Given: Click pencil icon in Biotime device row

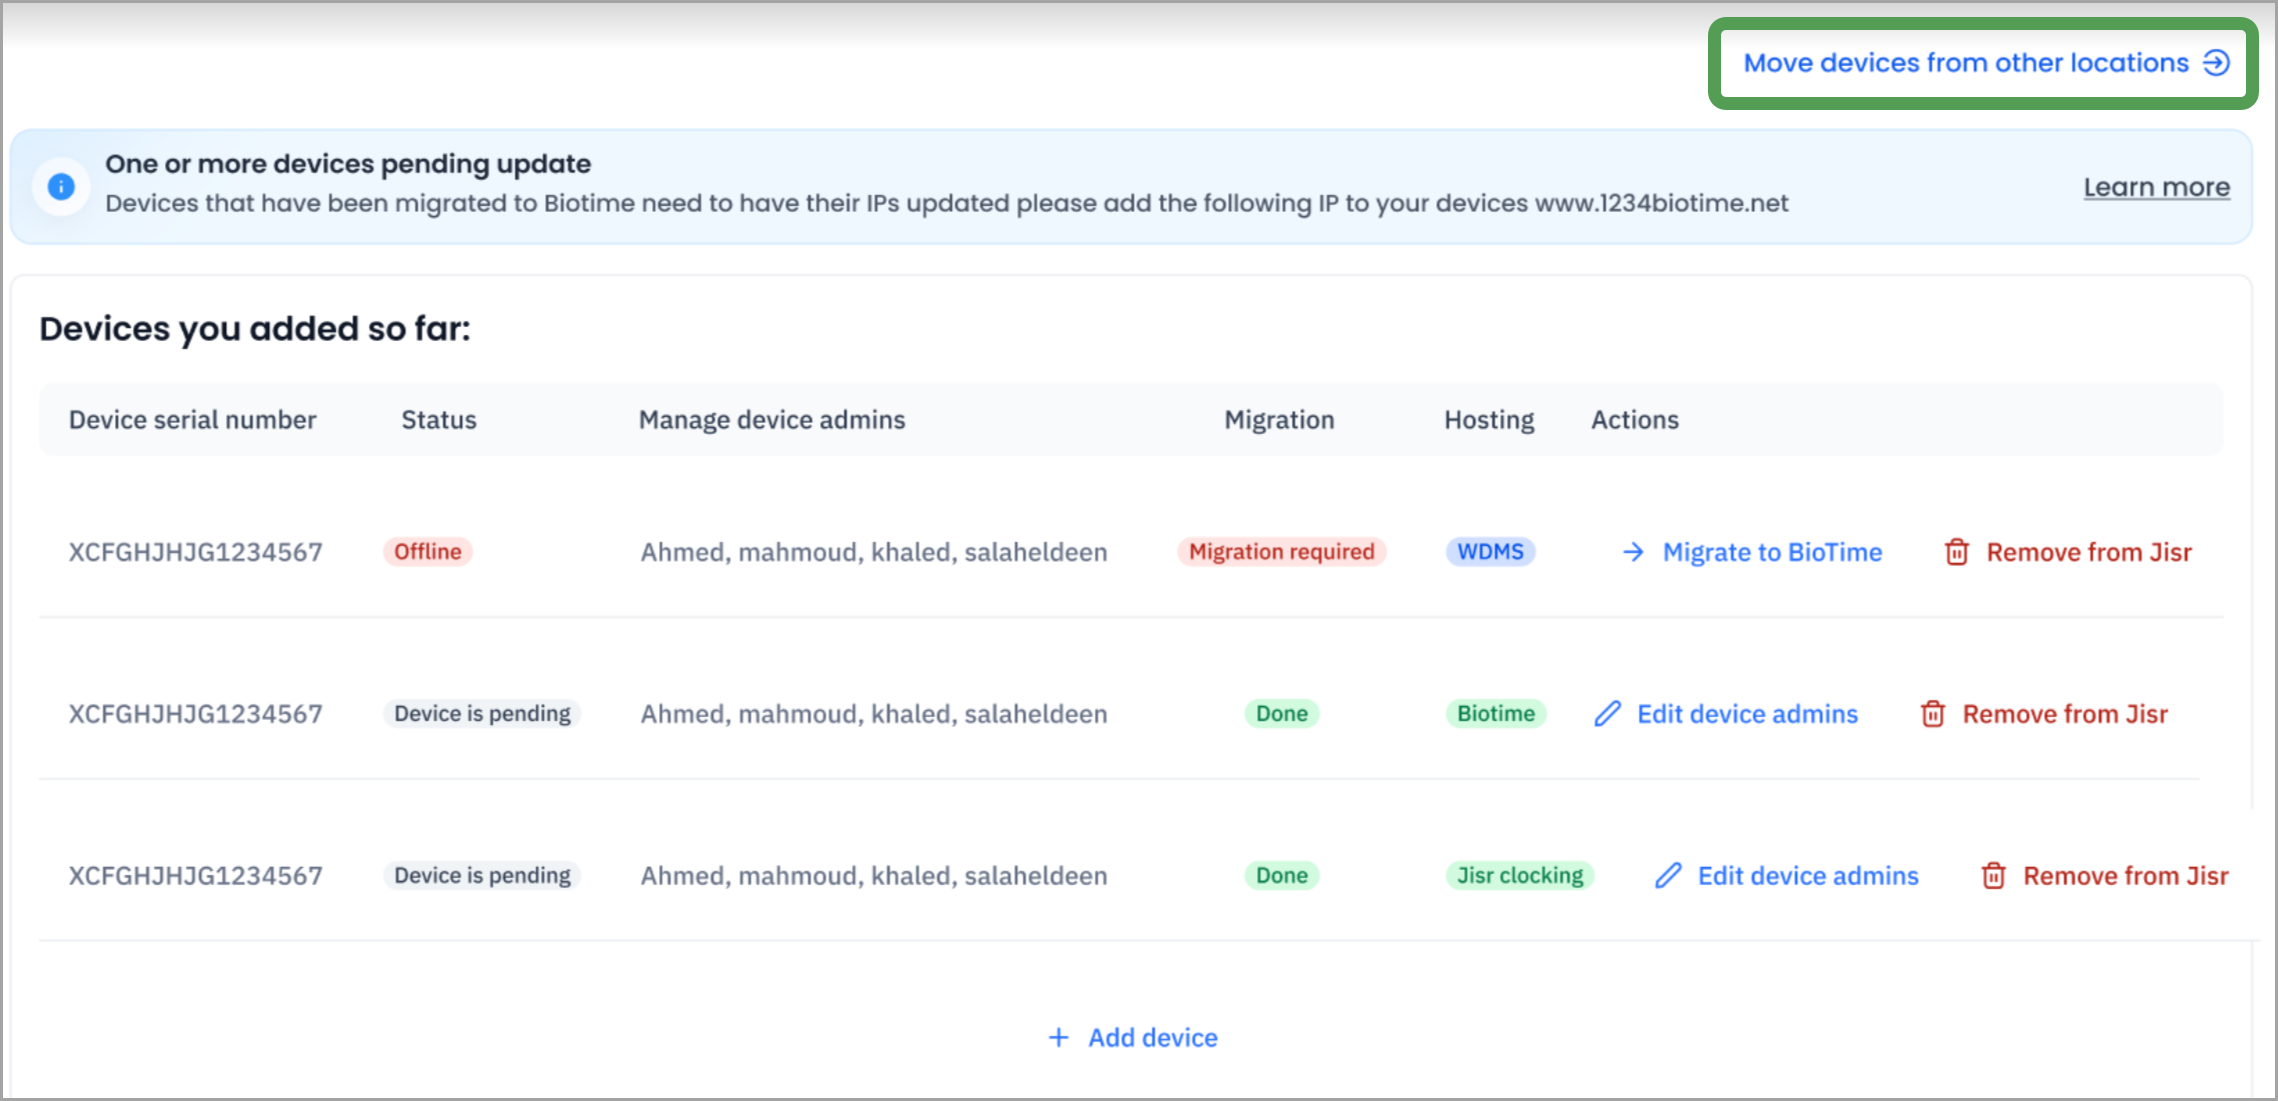Looking at the screenshot, I should (1607, 714).
